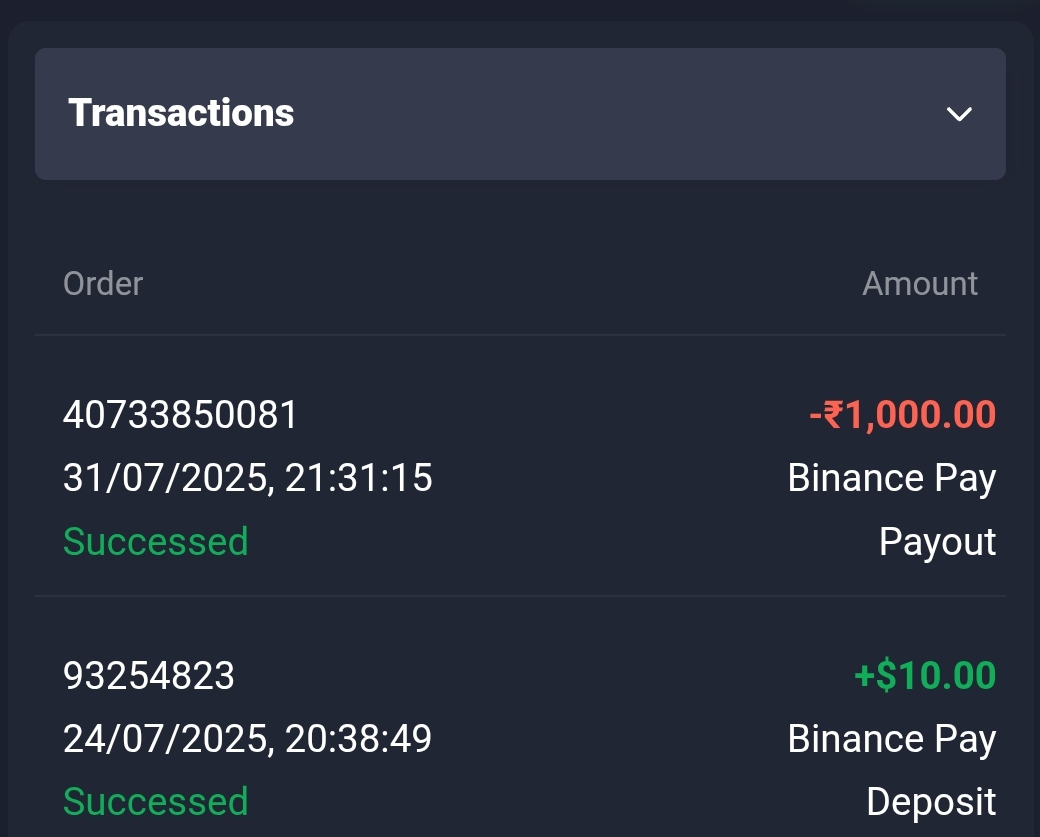Open order number 40733850081
1040x837 pixels.
click(181, 414)
